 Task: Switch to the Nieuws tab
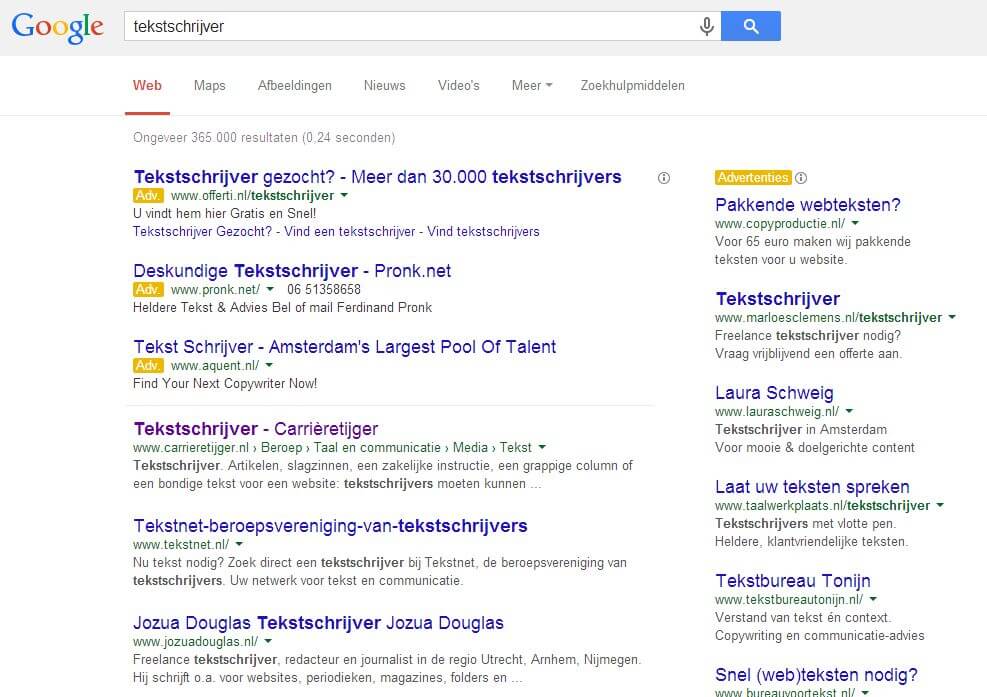click(x=385, y=86)
